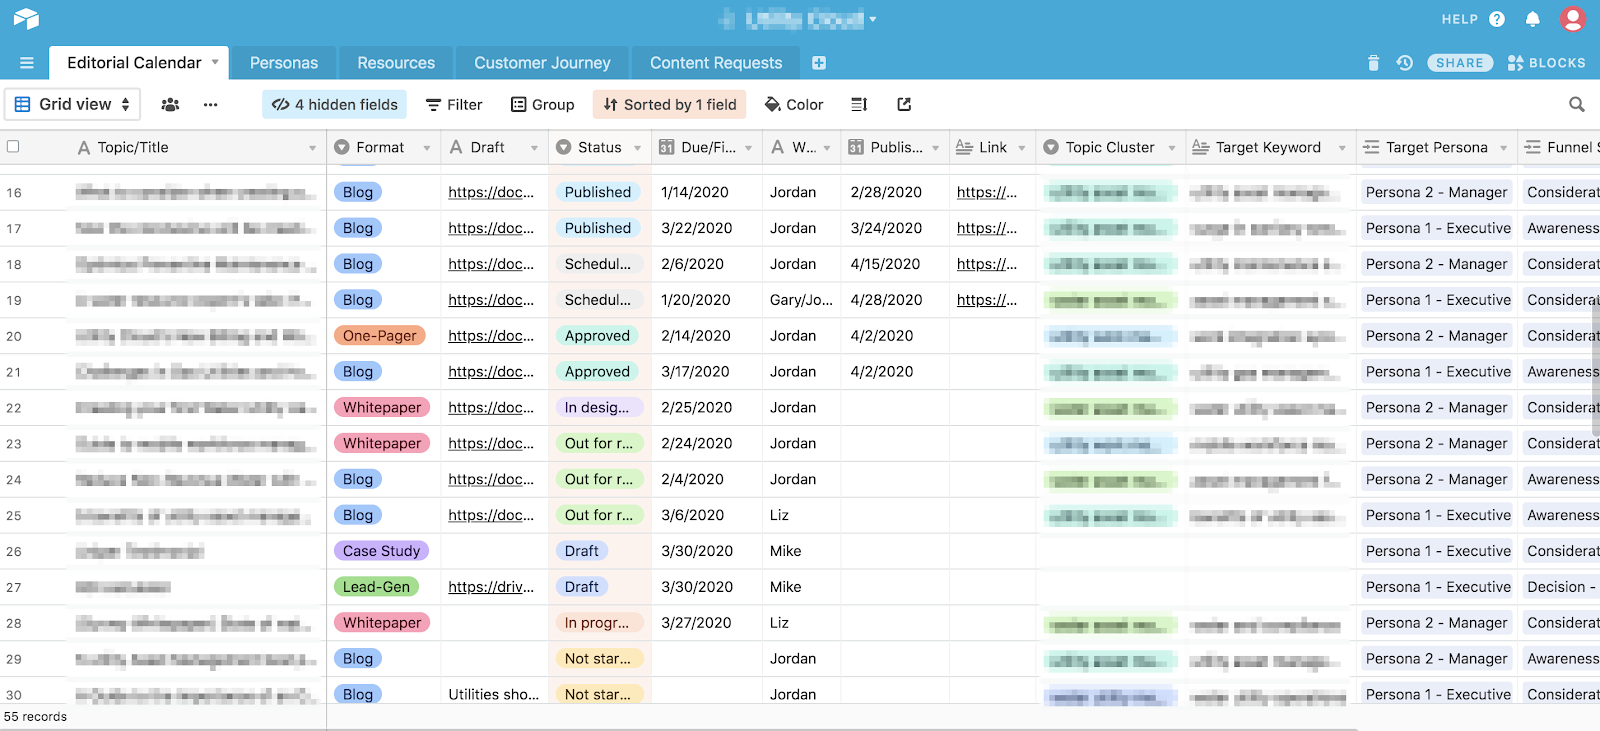Image resolution: width=1600 pixels, height=731 pixels.
Task: Click the Airtable logo home icon
Action: click(x=26, y=19)
